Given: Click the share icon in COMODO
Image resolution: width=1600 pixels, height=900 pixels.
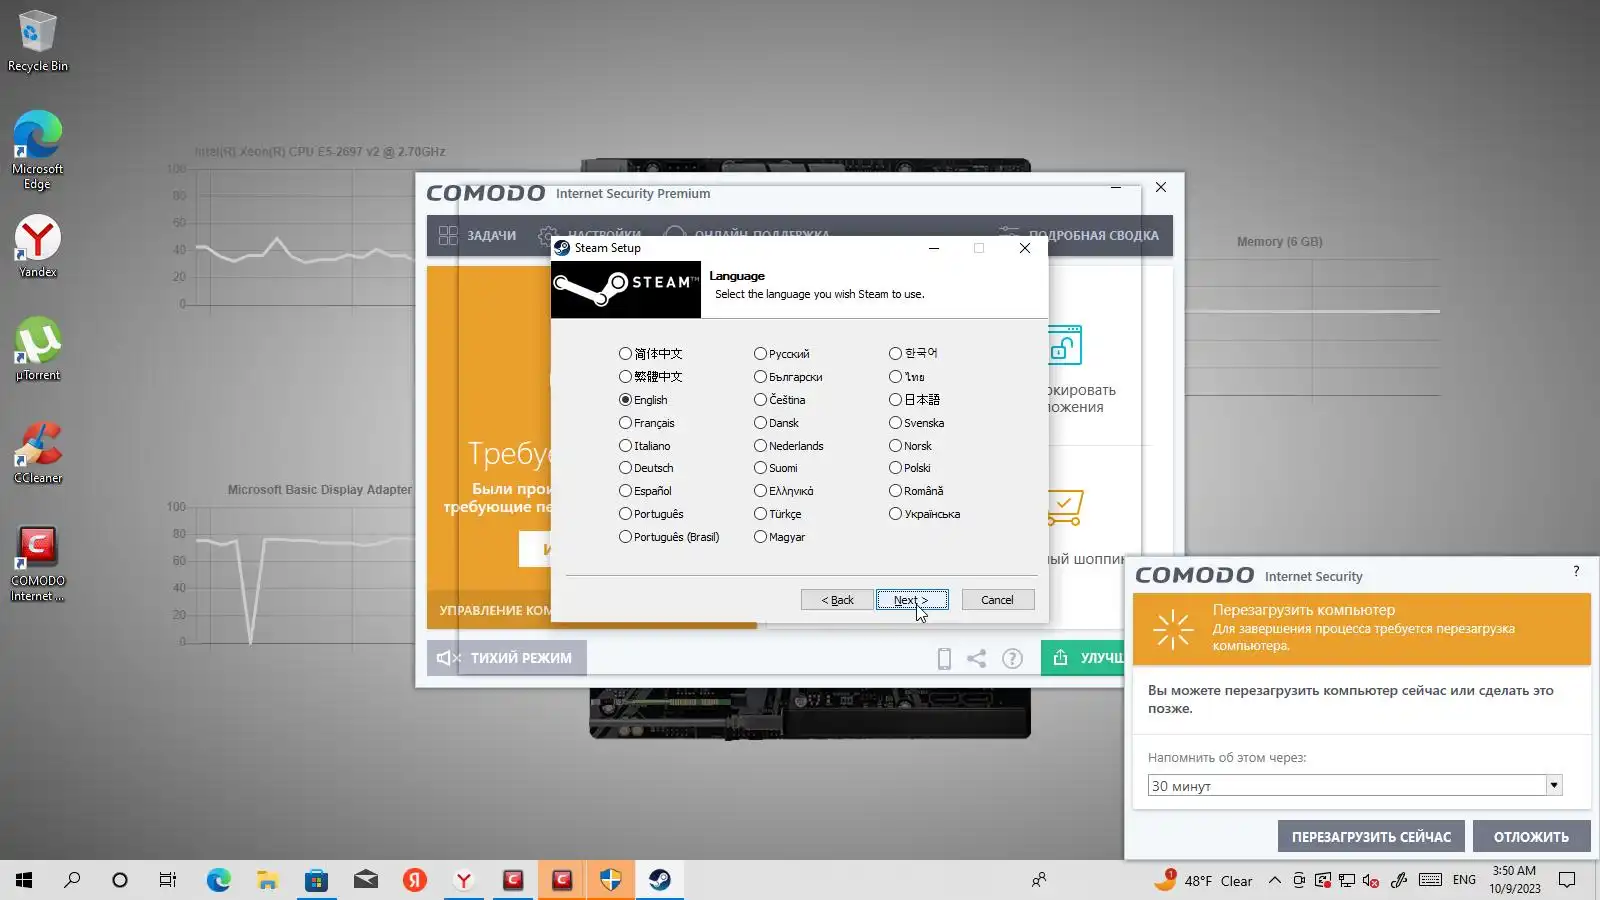Looking at the screenshot, I should 977,658.
